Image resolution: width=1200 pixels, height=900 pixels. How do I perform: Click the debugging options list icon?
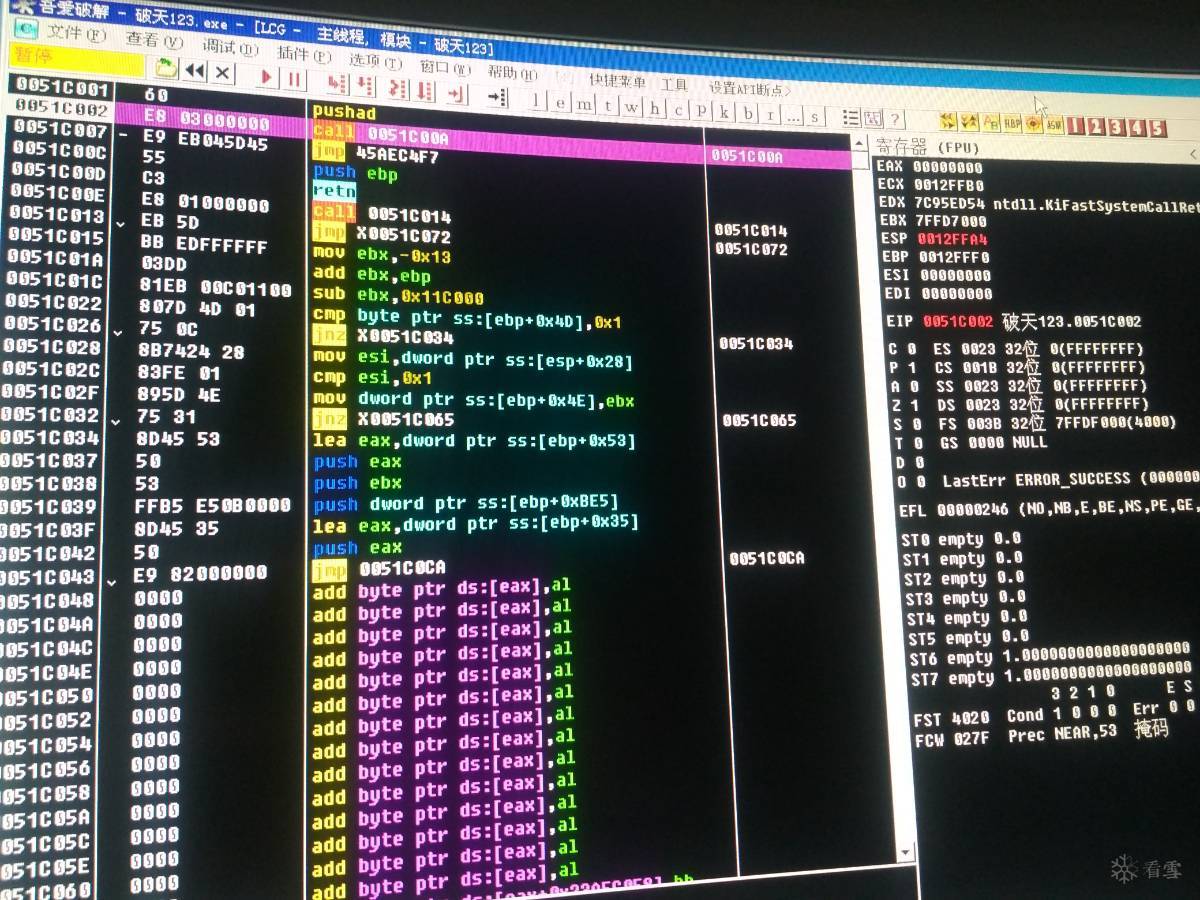click(851, 118)
